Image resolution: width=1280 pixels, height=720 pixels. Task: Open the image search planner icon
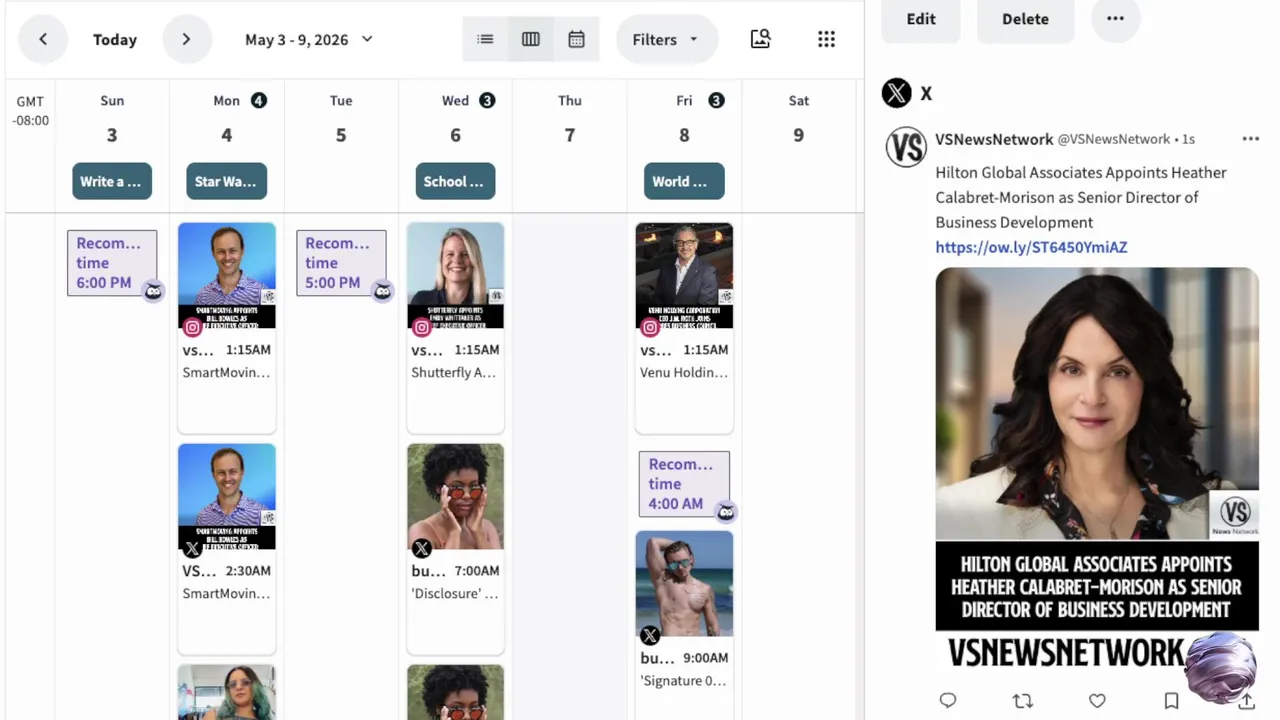tap(760, 39)
